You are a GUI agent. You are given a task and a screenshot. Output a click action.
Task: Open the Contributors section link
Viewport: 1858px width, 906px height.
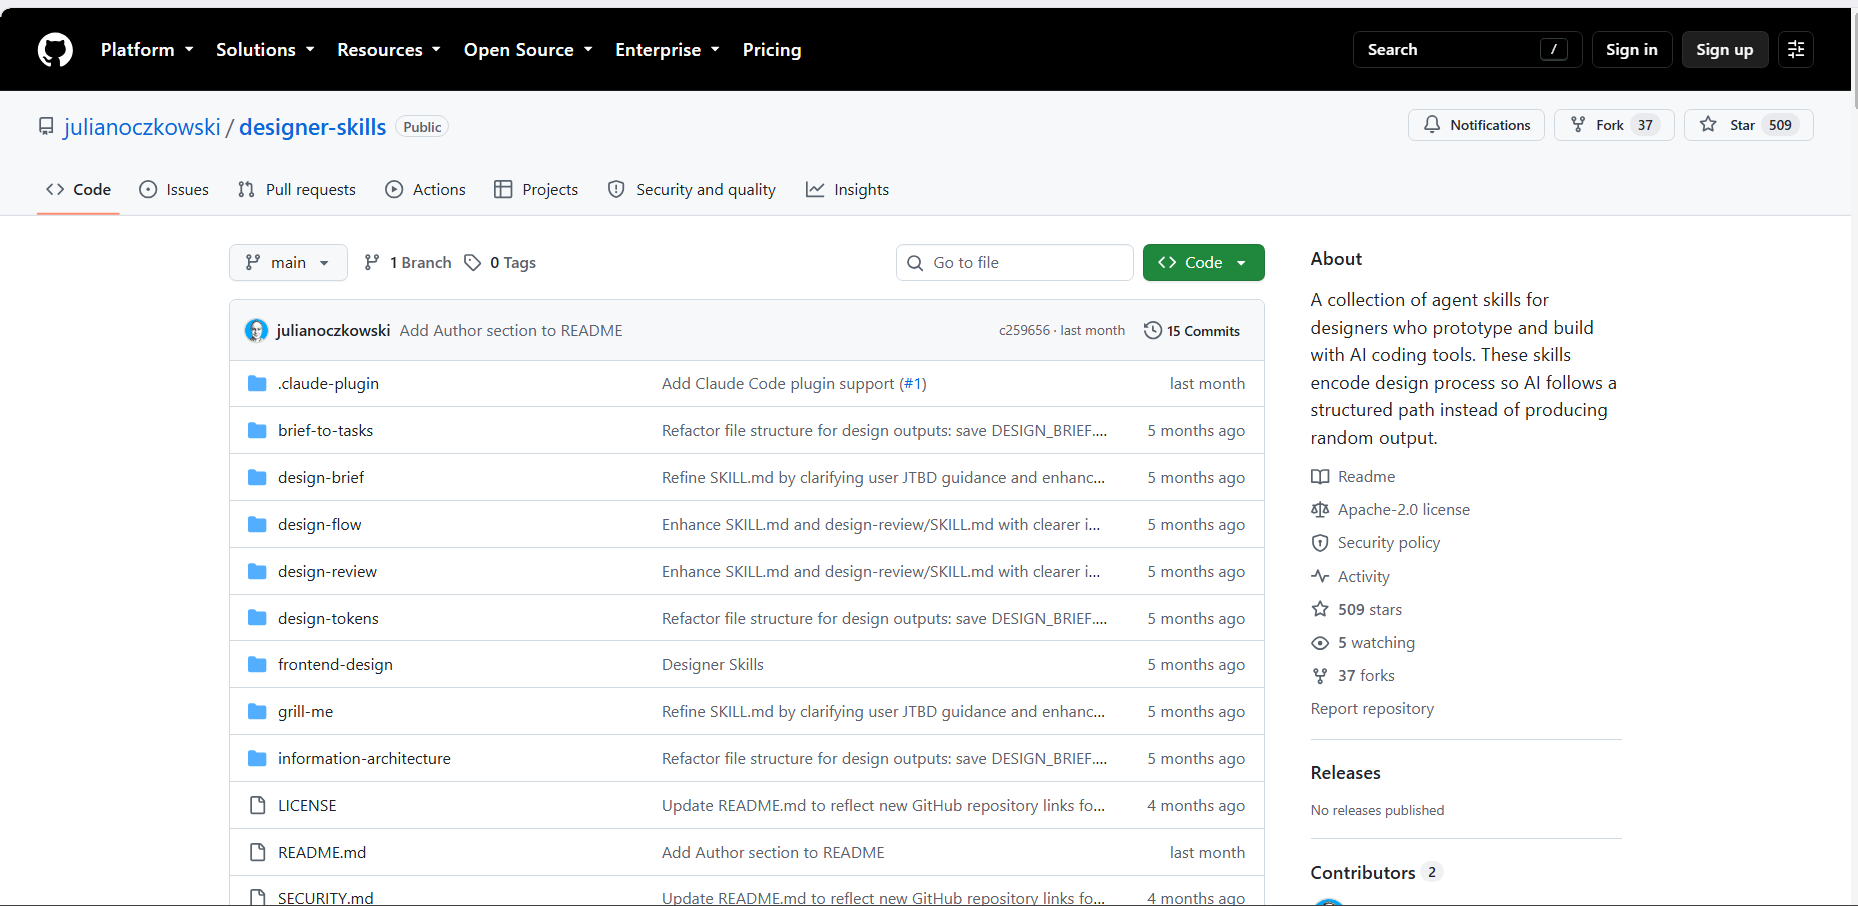click(x=1376, y=873)
